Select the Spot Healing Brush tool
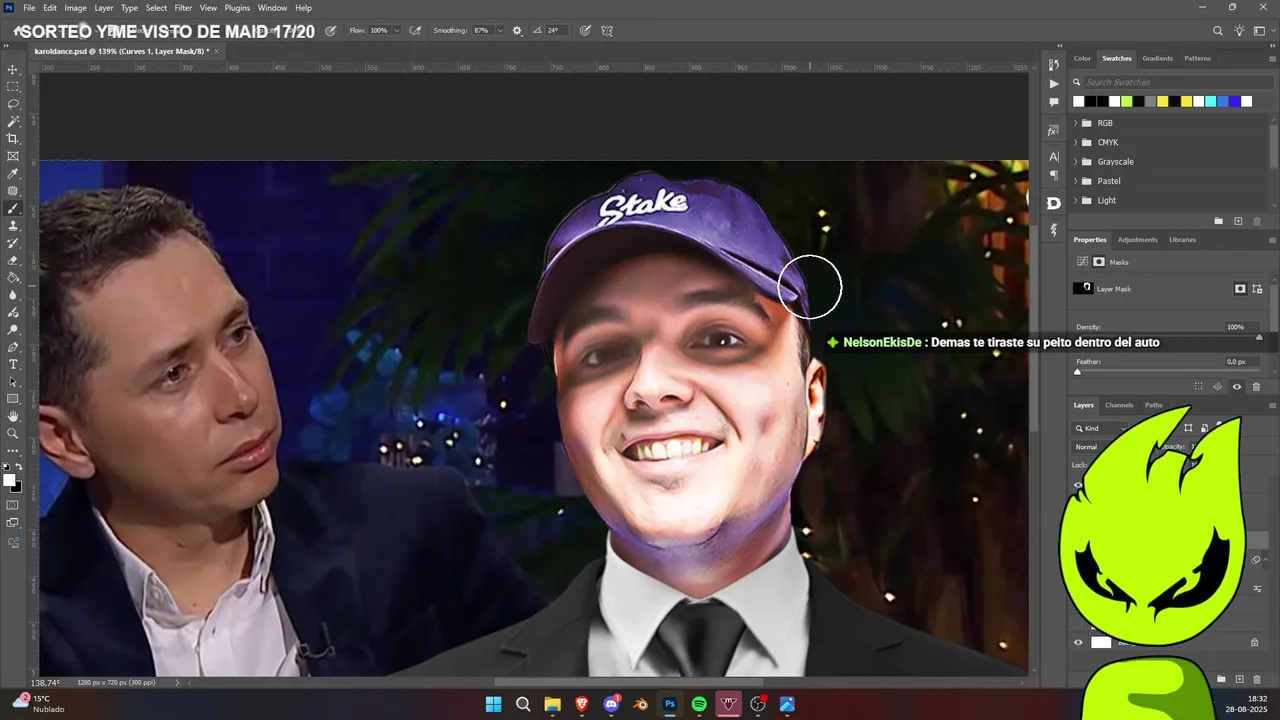The image size is (1280, 720). click(x=13, y=191)
